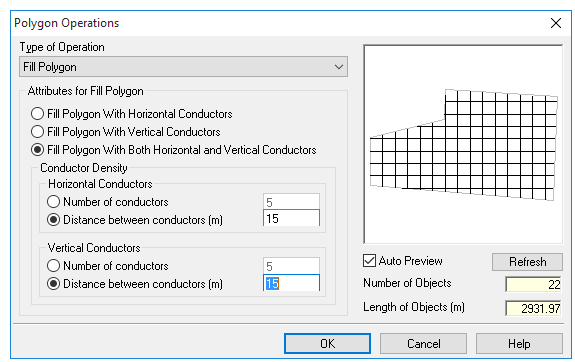This screenshot has width=575, height=362.
Task: Toggle the Auto Preview checkbox
Action: tap(369, 261)
